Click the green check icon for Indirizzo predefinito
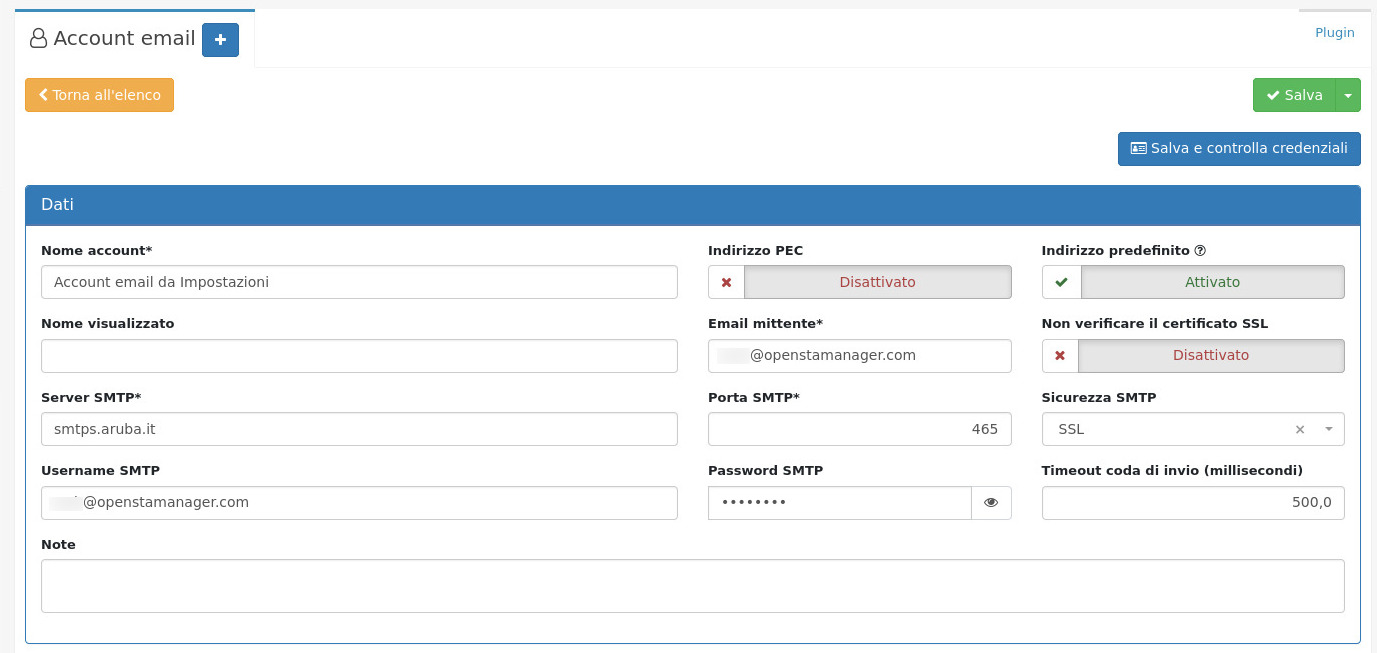Viewport: 1377px width, 653px height. tap(1061, 282)
